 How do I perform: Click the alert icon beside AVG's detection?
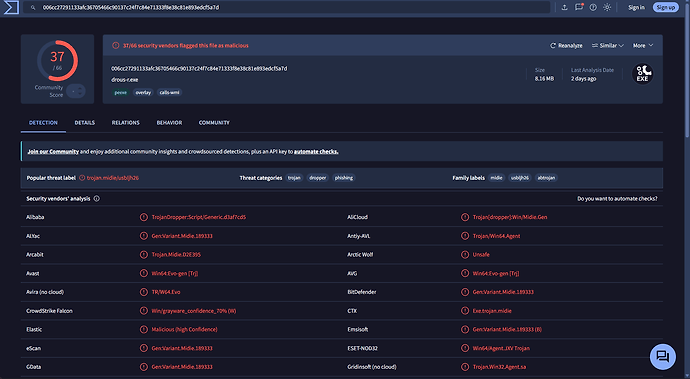465,273
